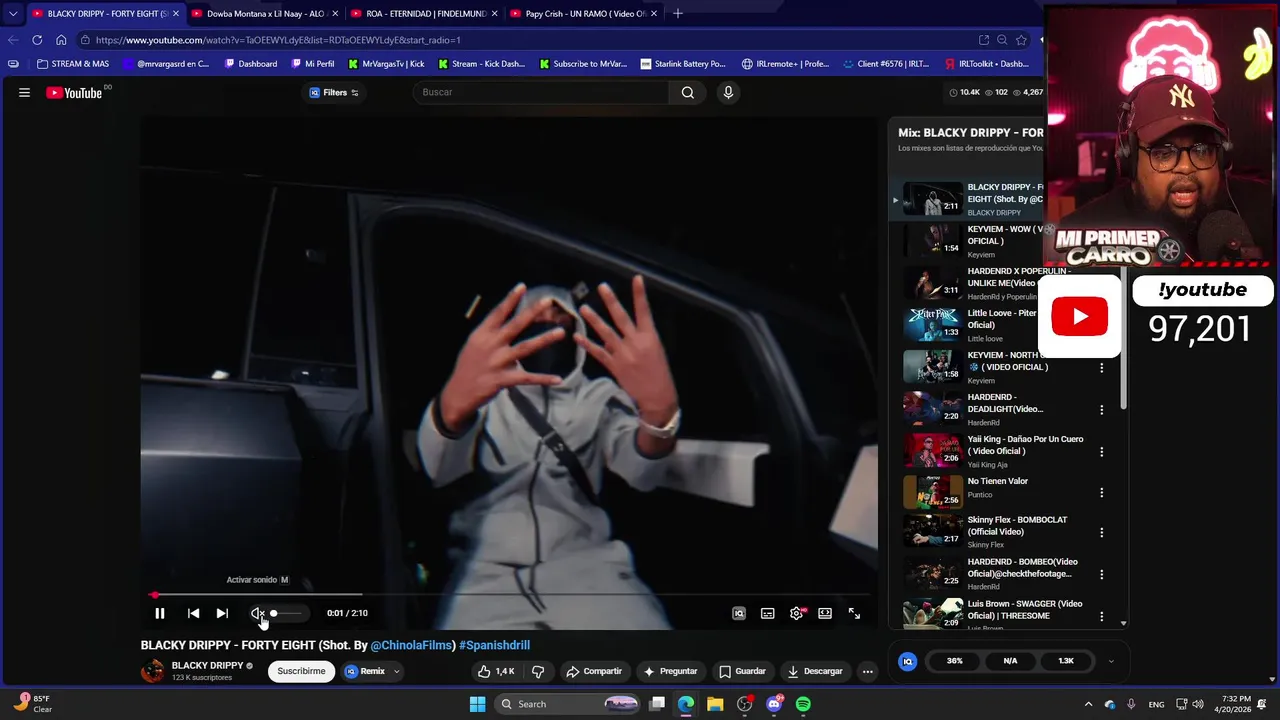Image resolution: width=1280 pixels, height=720 pixels.
Task: Skip to next video in player
Action: (x=222, y=613)
